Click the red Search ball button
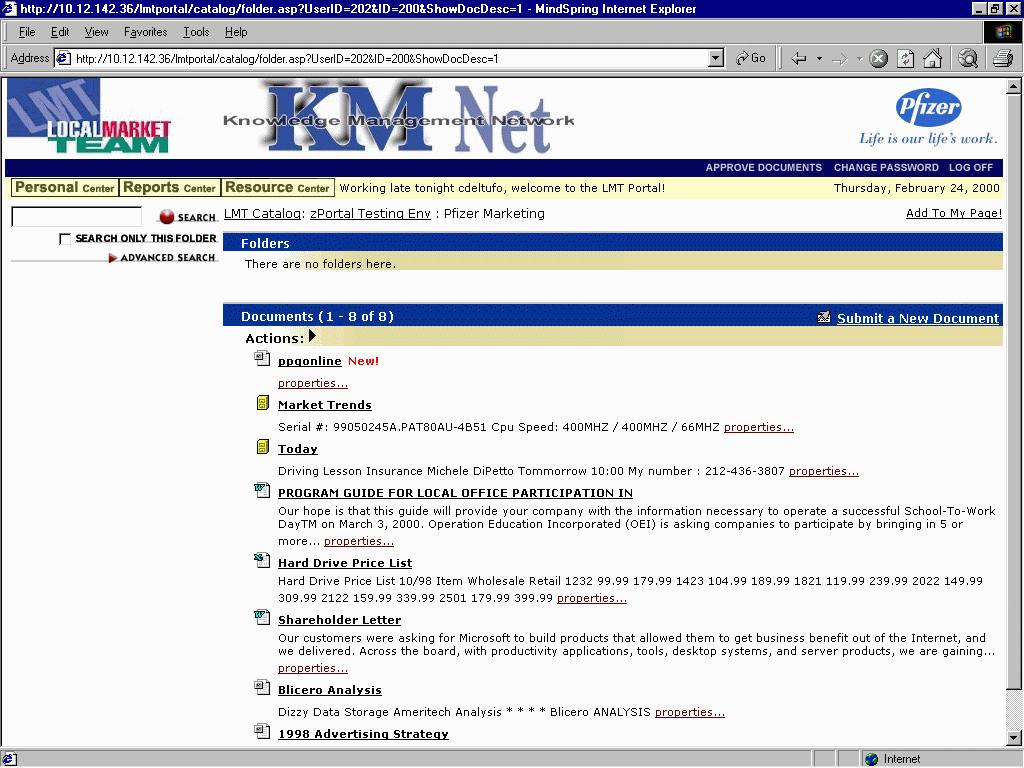This screenshot has height=768, width=1024. pos(167,217)
